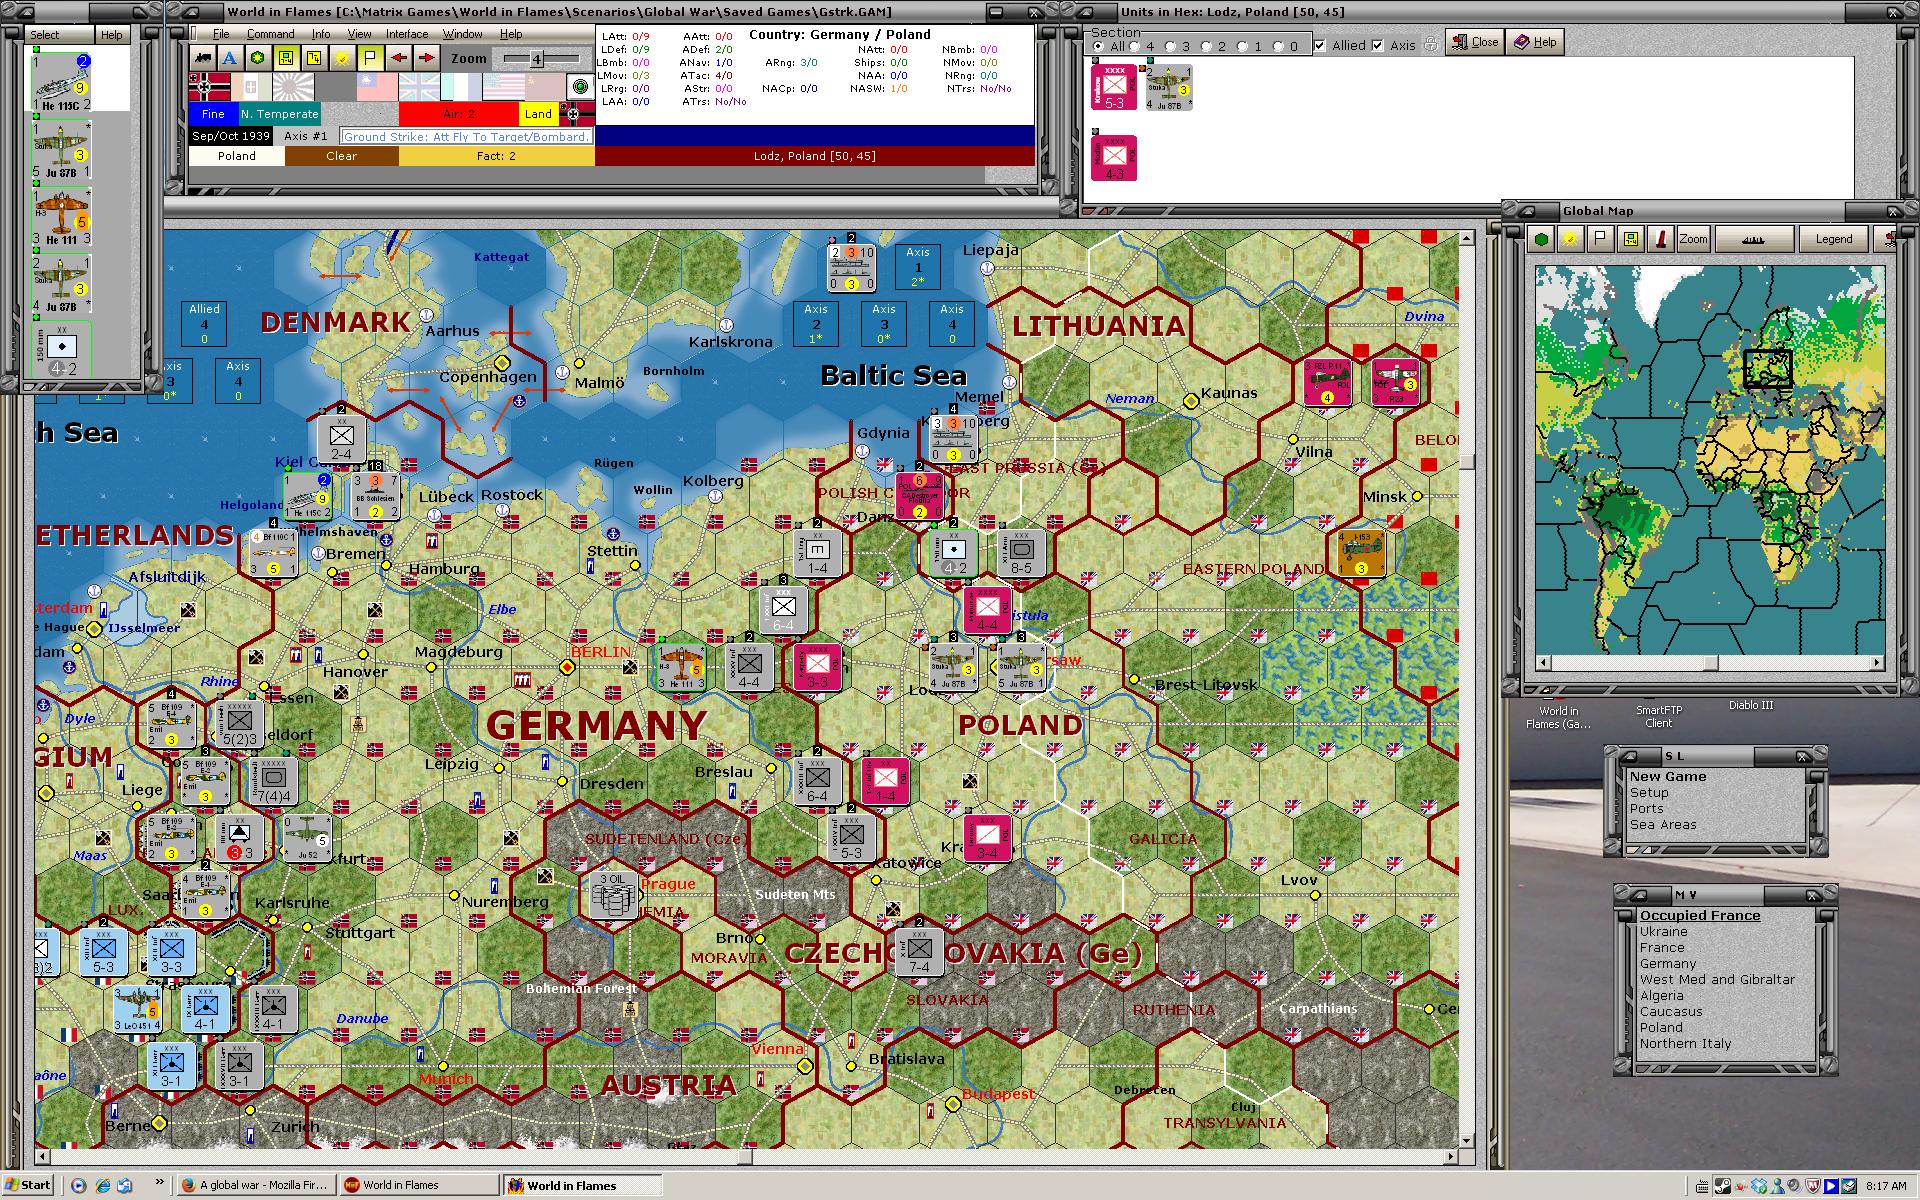Roll up the S L list window
Viewport: 1920px width, 1200px height.
(x=1629, y=757)
